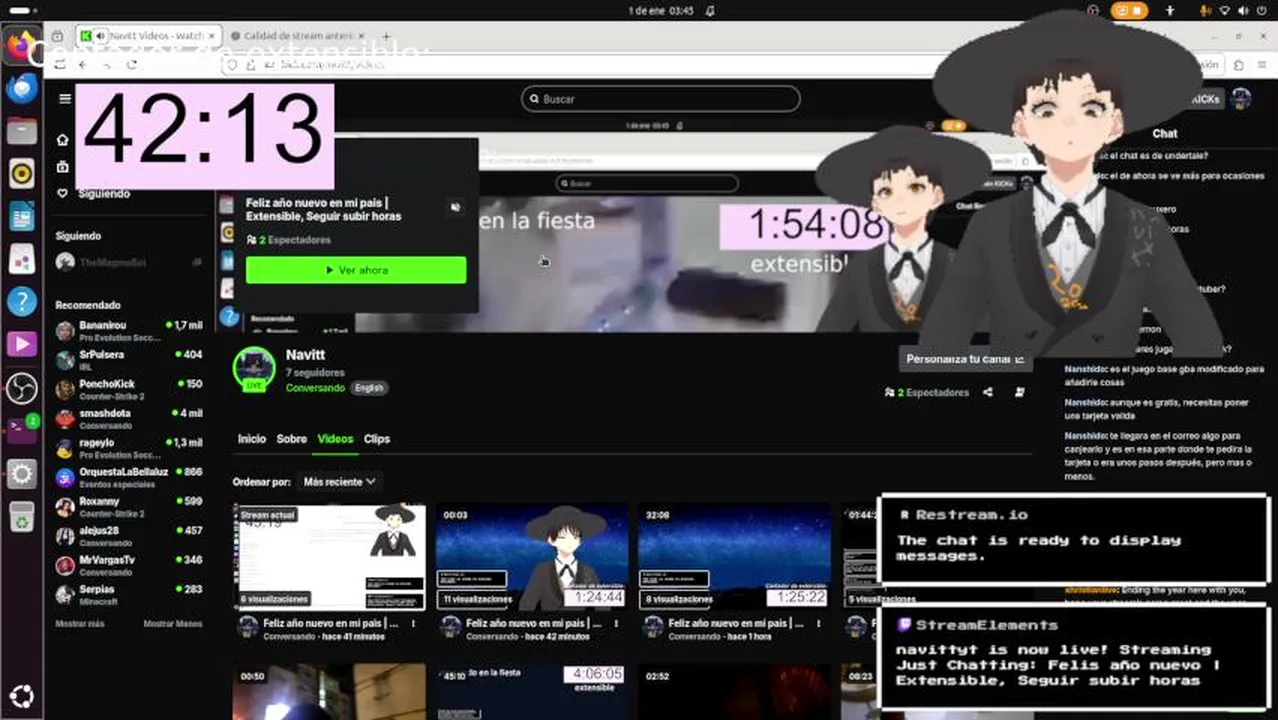This screenshot has height=720, width=1278.
Task: Show Applications via Ubuntu logo button
Action: click(x=21, y=696)
